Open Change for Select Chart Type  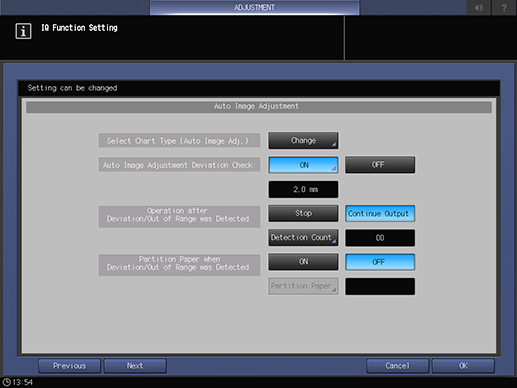click(303, 141)
